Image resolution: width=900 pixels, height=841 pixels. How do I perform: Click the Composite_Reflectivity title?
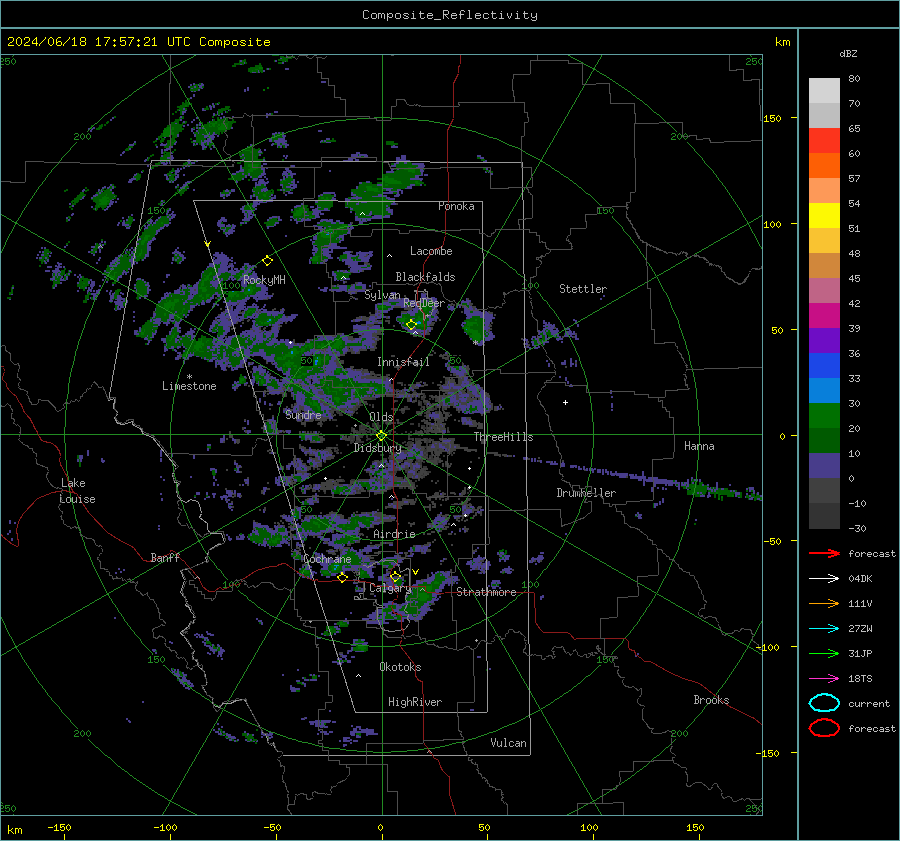coord(450,15)
